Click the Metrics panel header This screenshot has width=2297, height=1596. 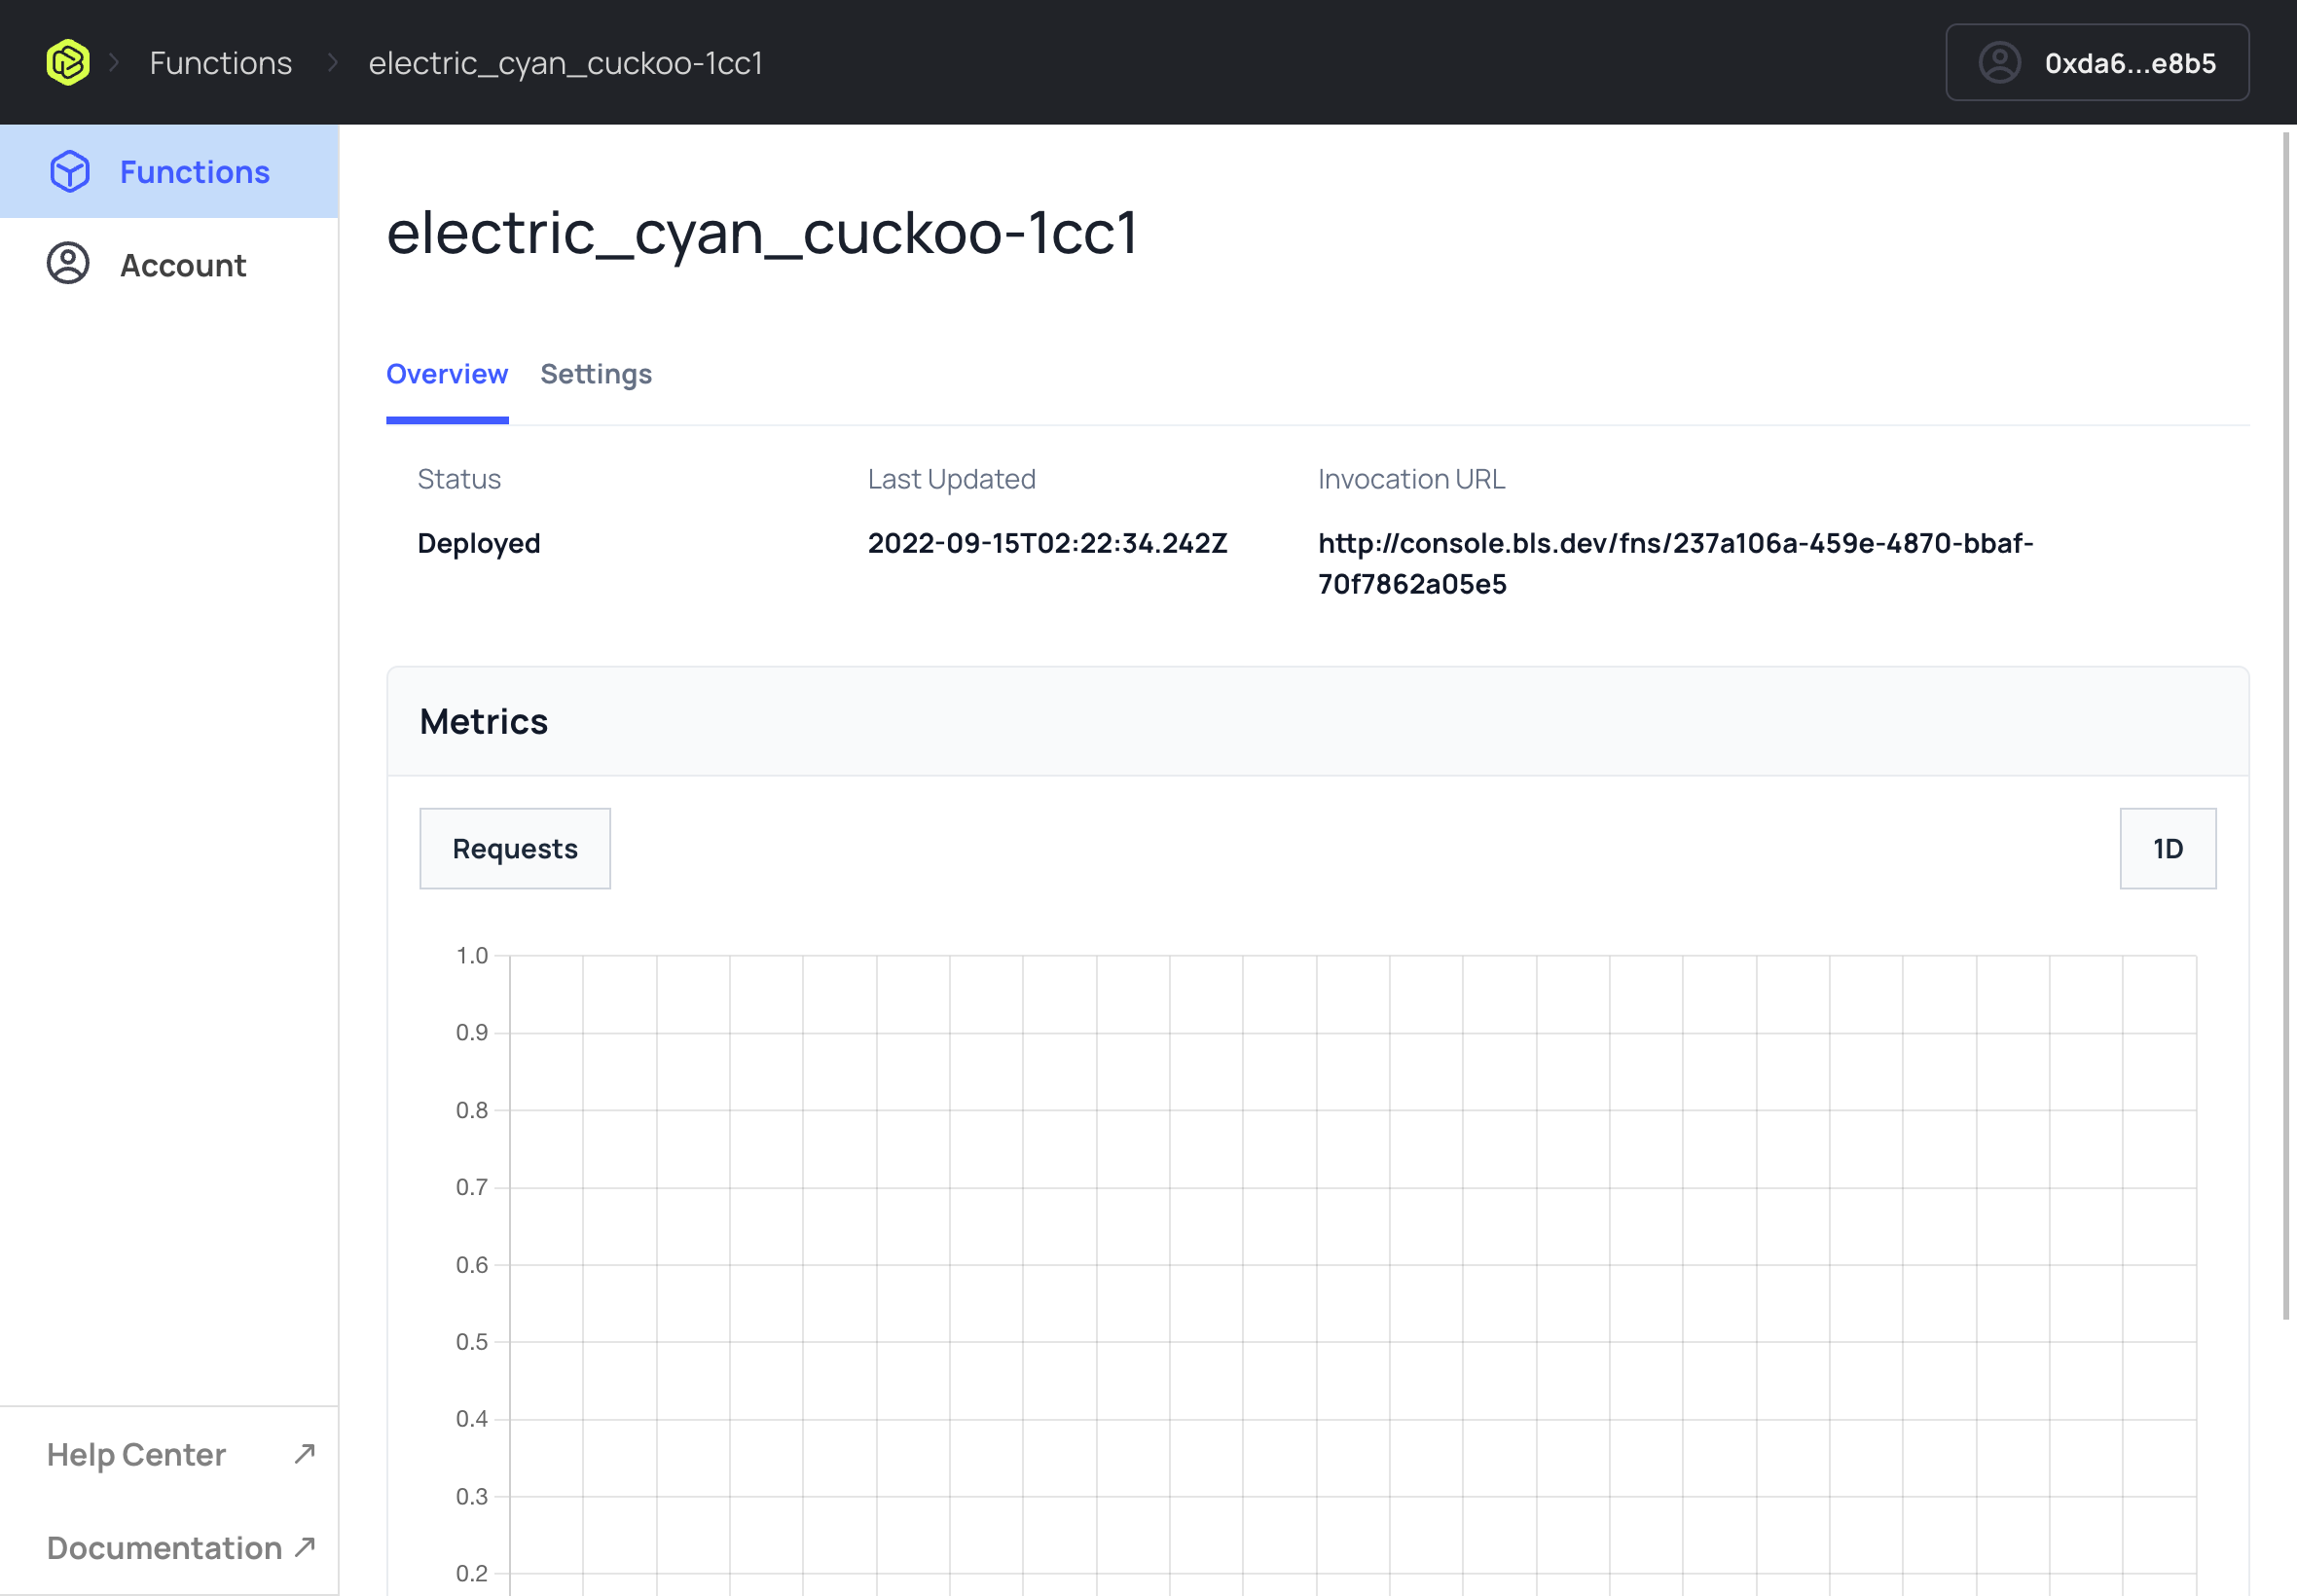(483, 721)
